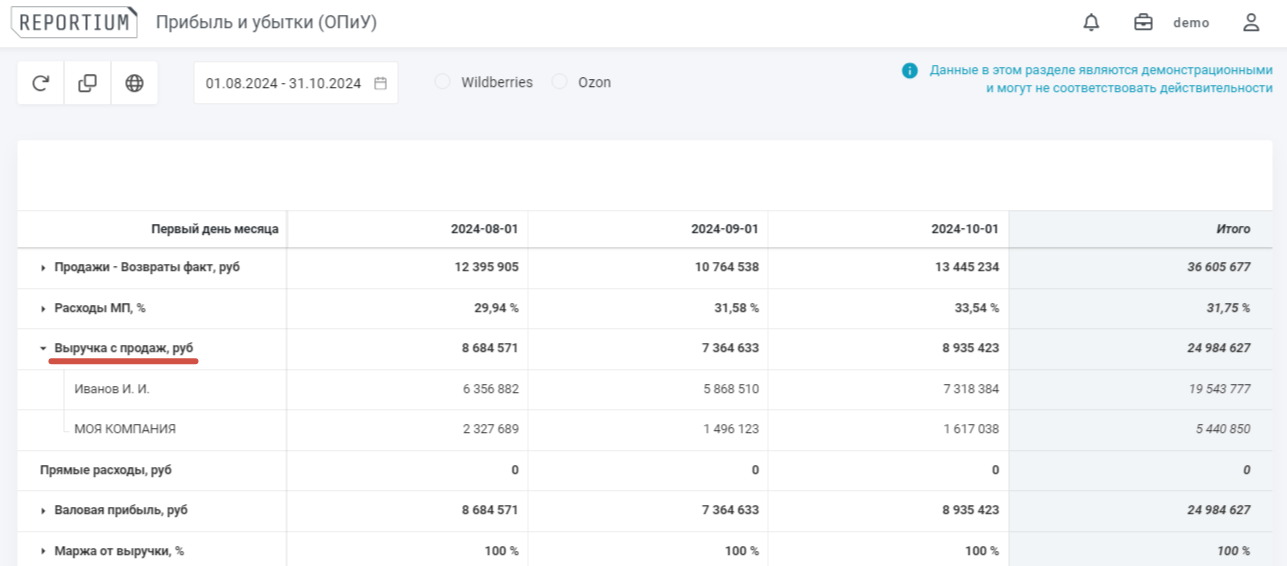Click the copy report icon
The height and width of the screenshot is (566, 1287).
pos(88,83)
